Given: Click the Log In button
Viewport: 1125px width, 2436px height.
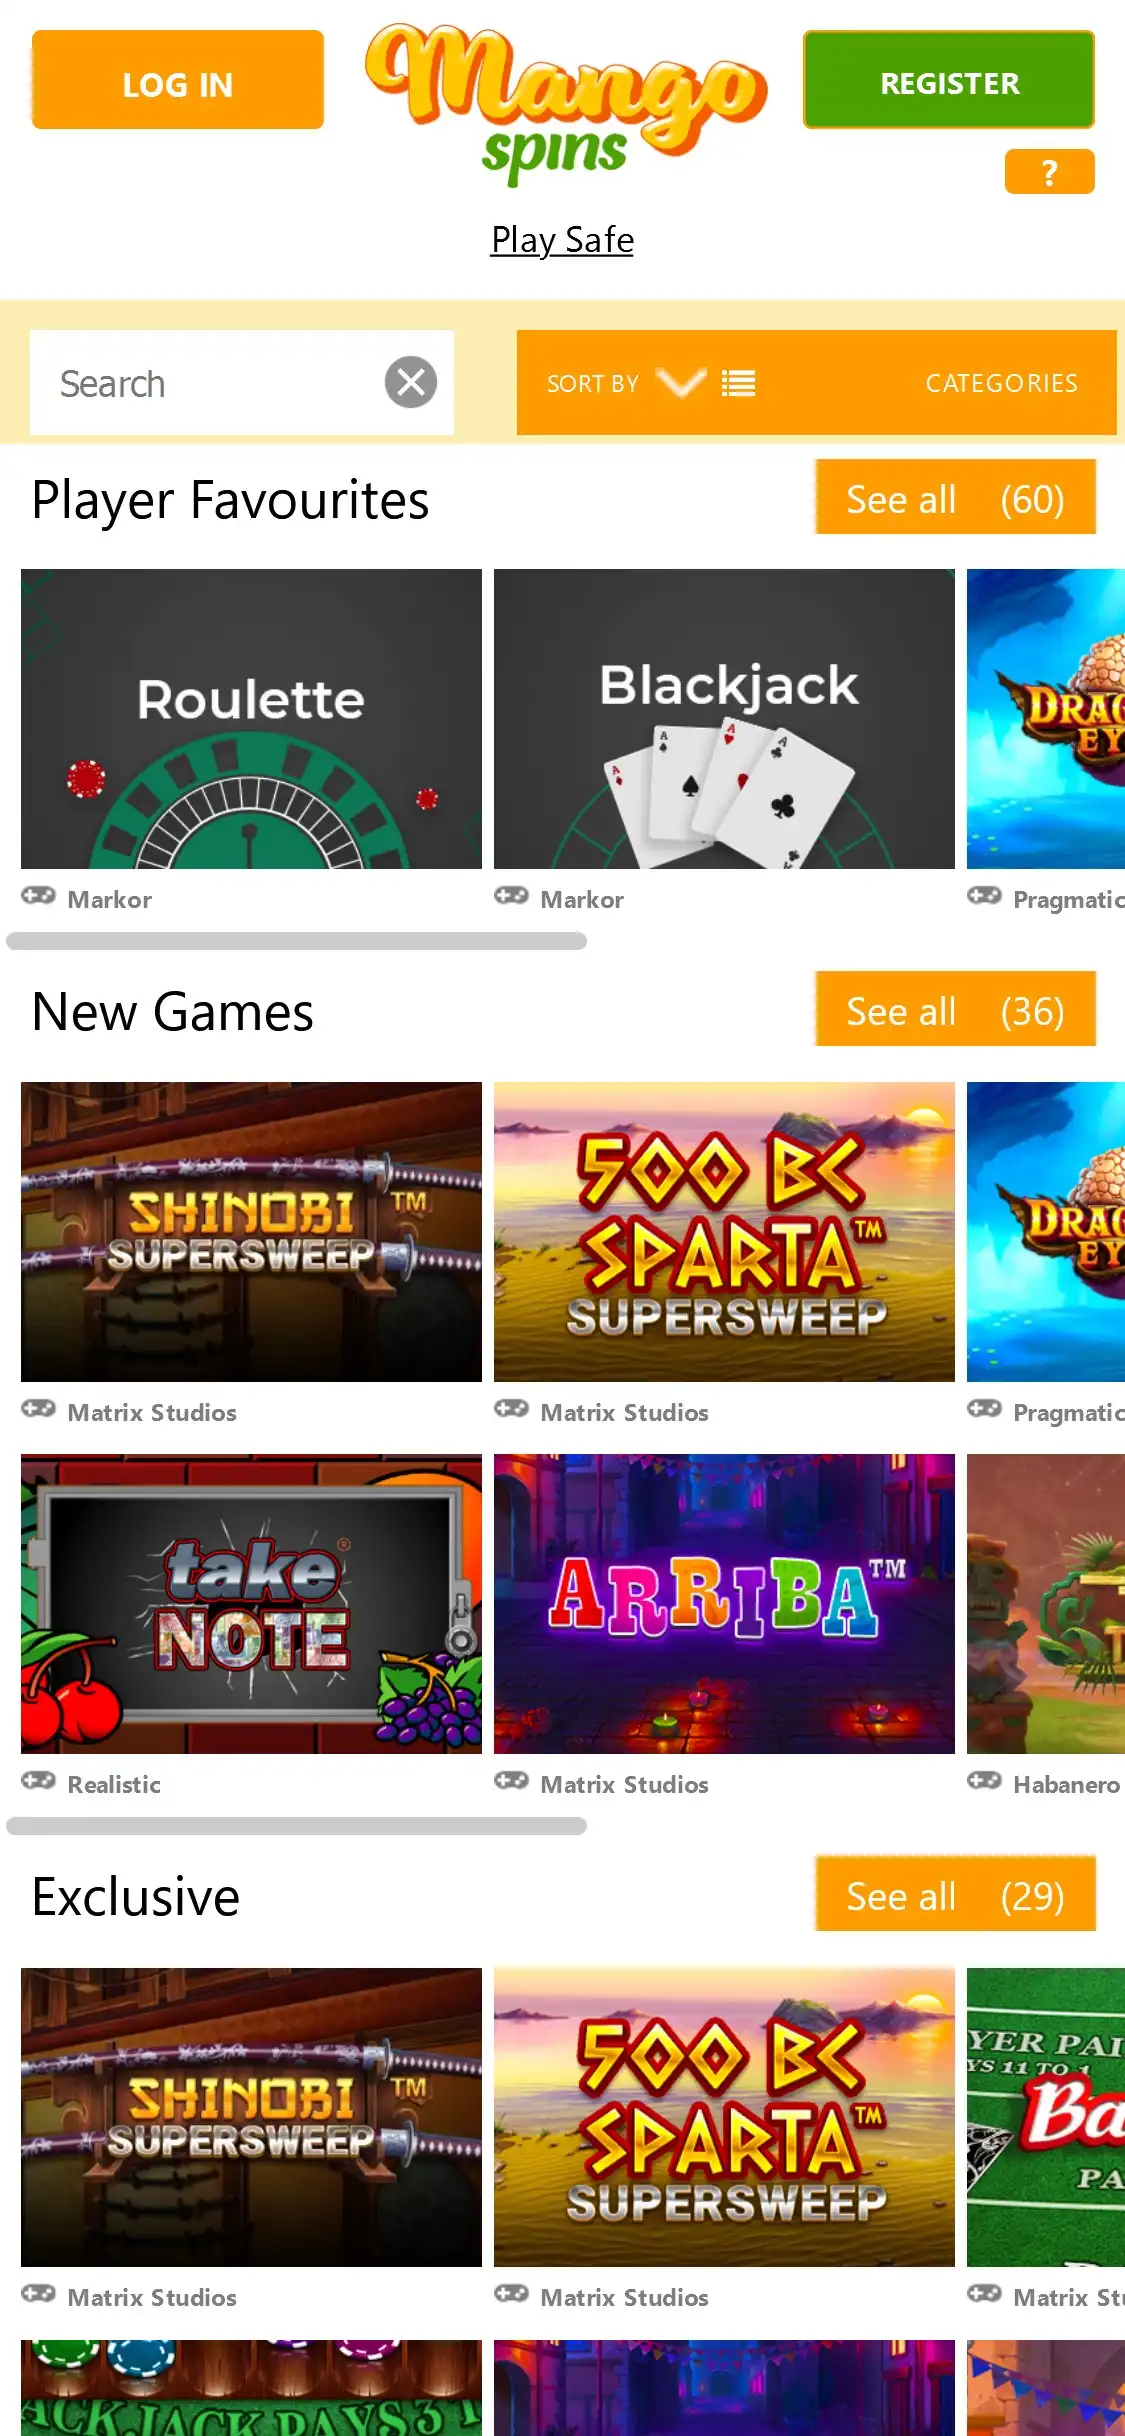Looking at the screenshot, I should (178, 80).
